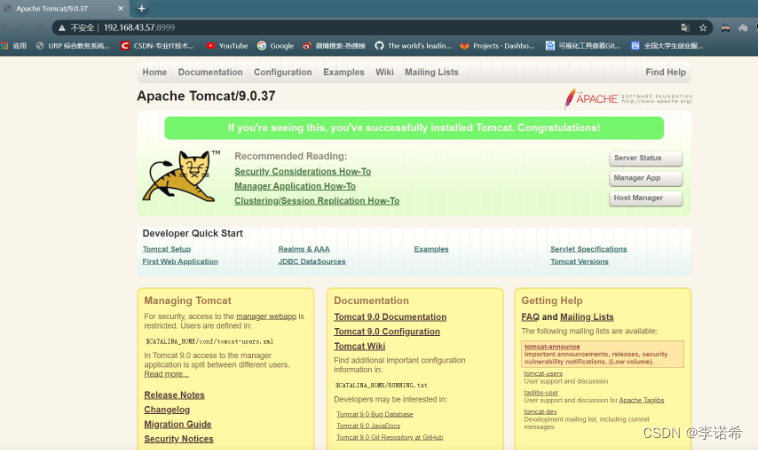758x450 pixels.
Task: Open the Google bookmark
Action: [x=276, y=46]
